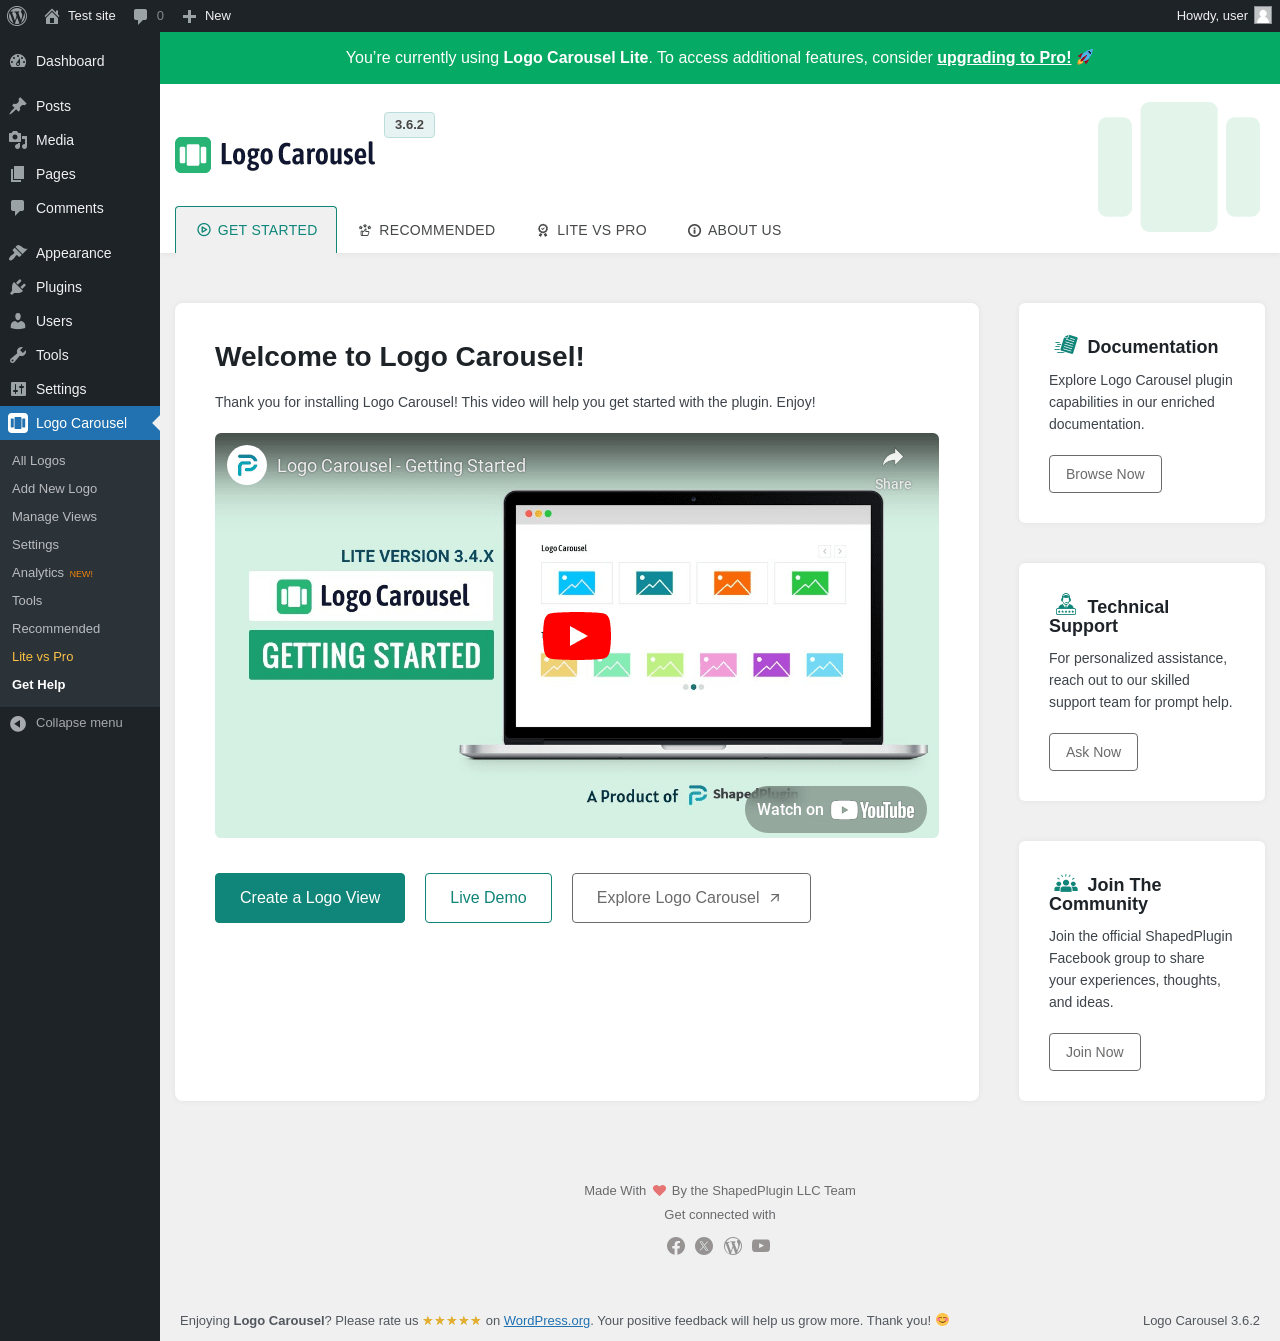
Task: Click the Media icon in sidebar
Action: click(18, 140)
